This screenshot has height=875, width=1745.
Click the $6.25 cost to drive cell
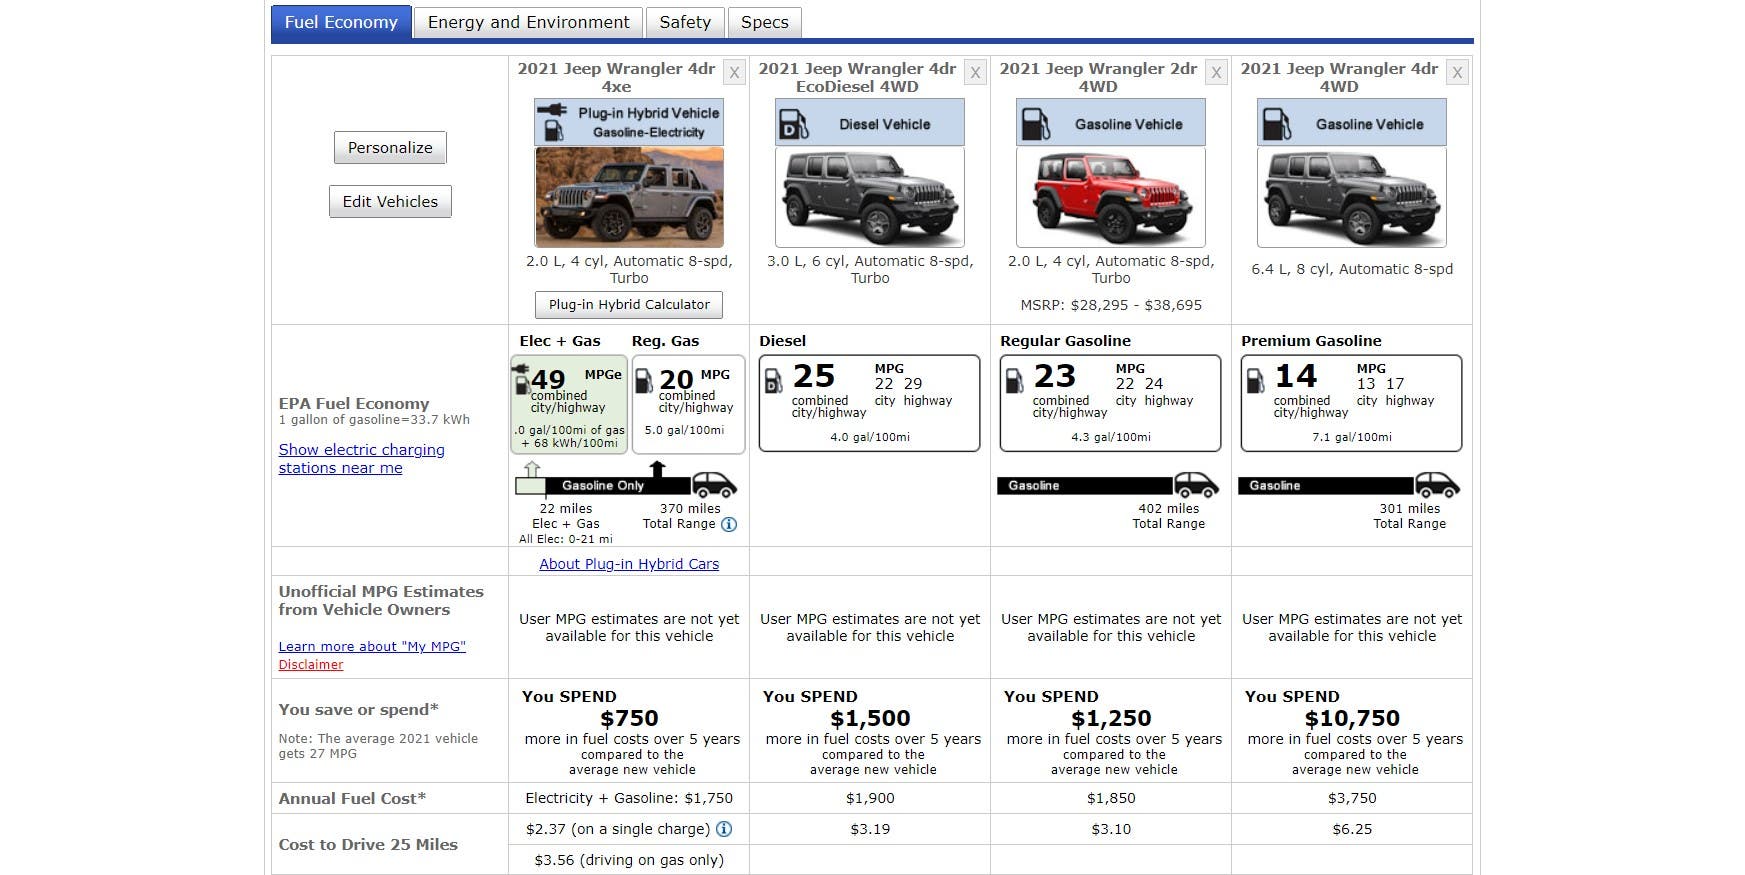(x=1352, y=829)
